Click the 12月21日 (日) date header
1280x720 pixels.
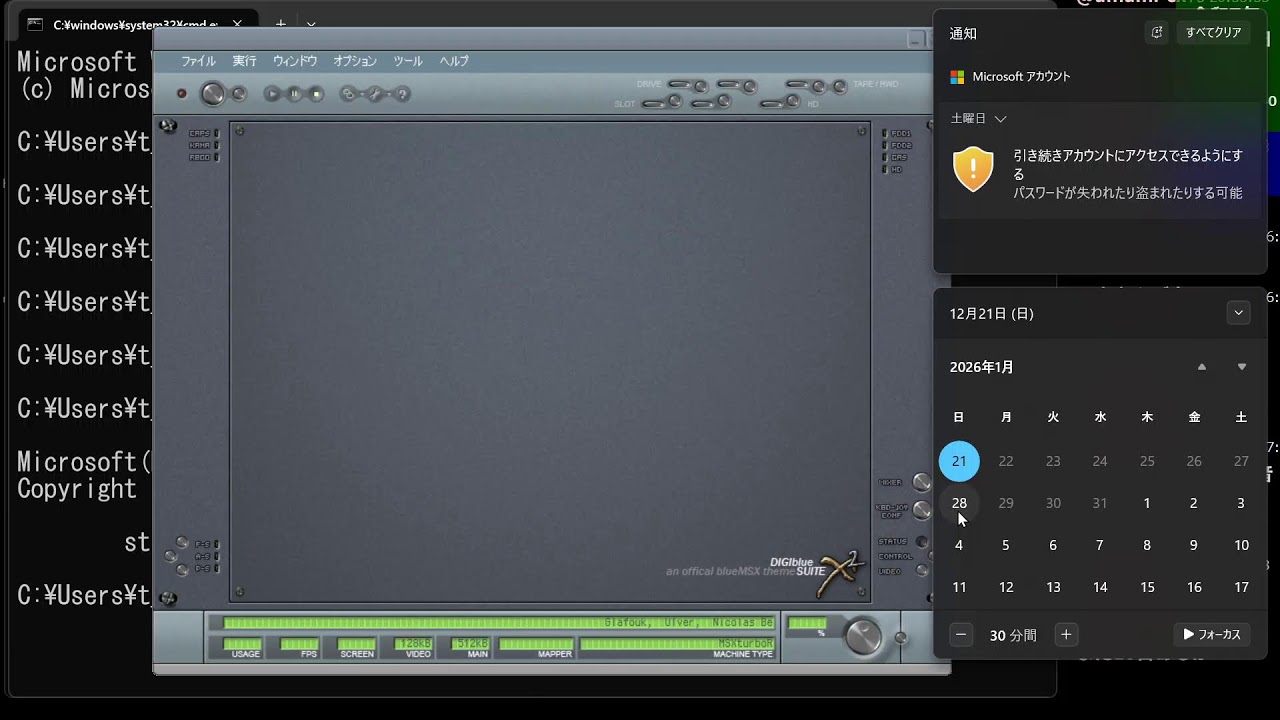point(992,313)
